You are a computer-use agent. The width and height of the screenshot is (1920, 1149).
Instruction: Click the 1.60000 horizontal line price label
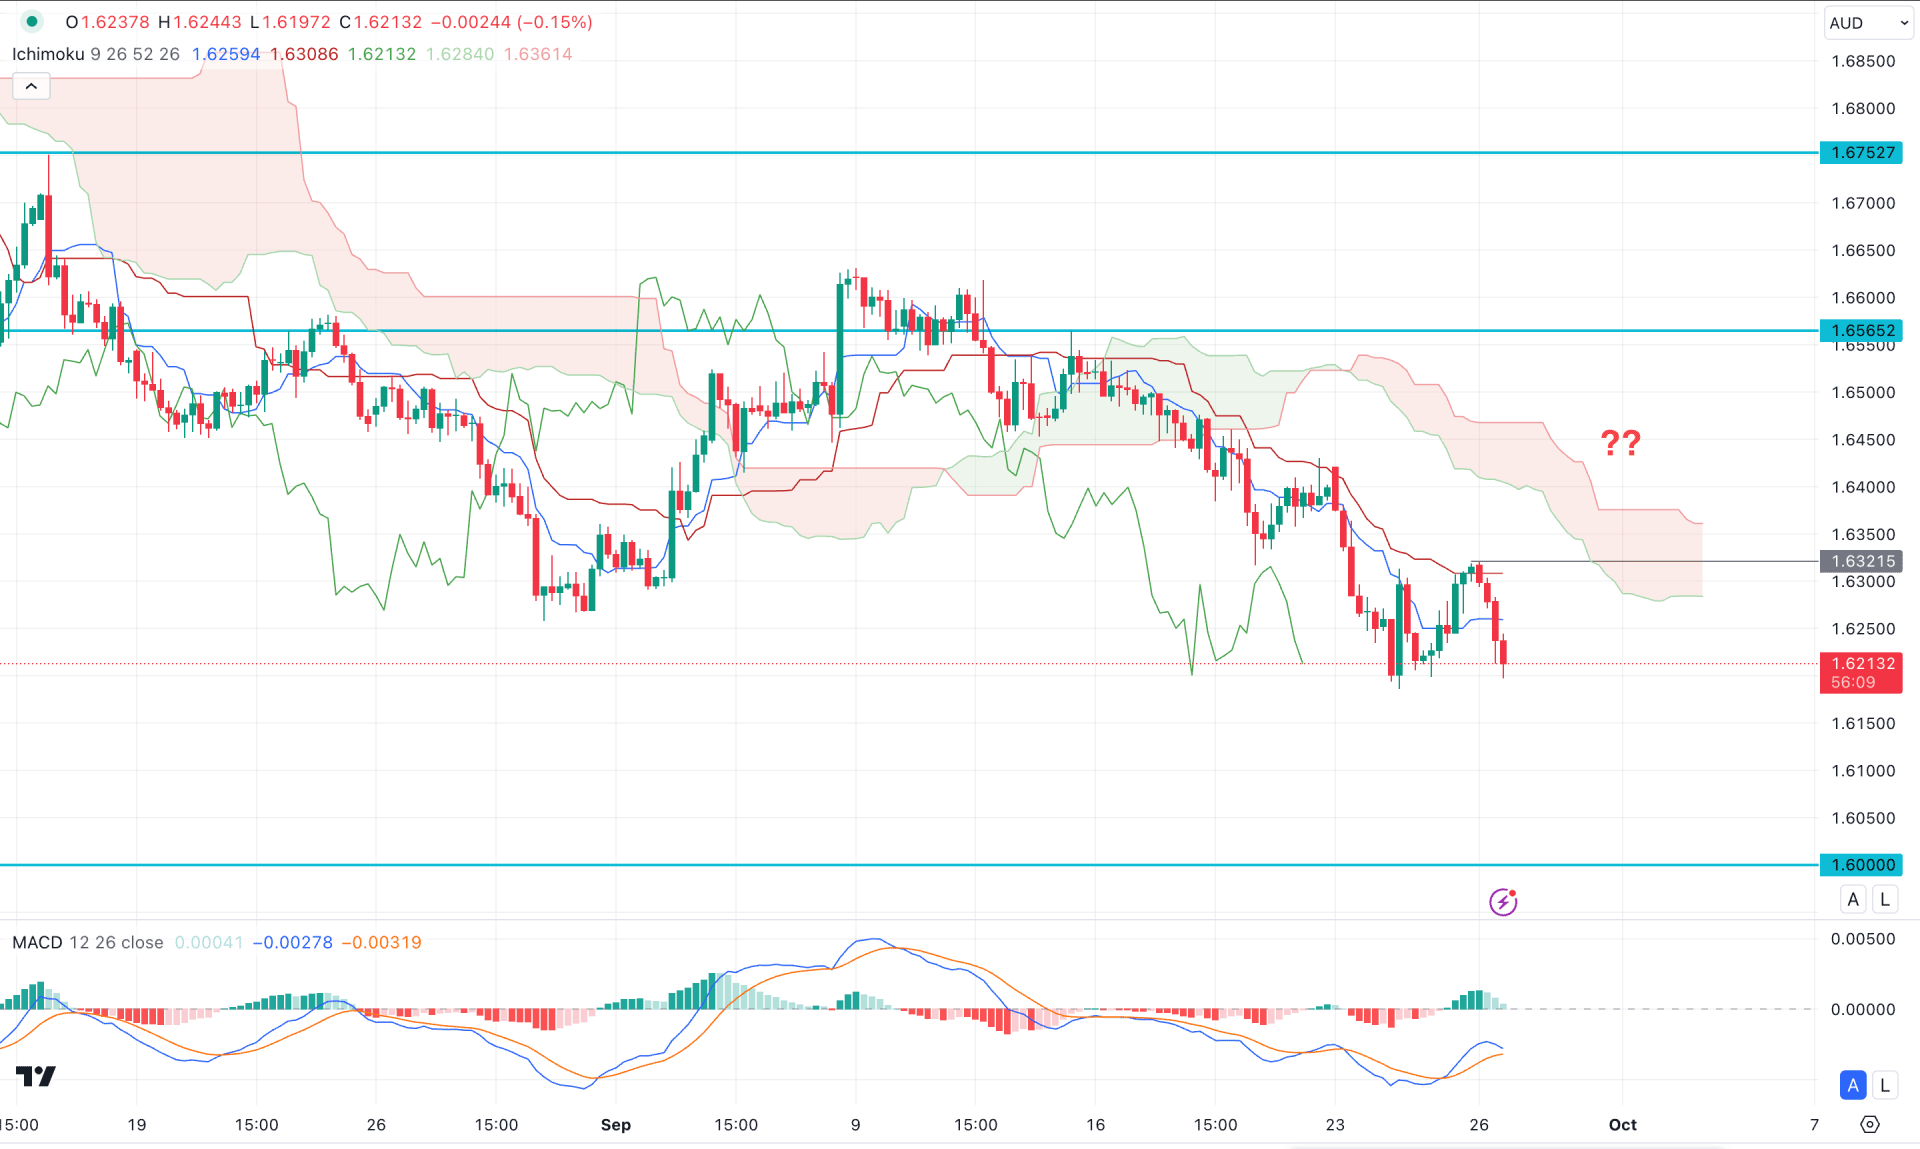pyautogui.click(x=1861, y=864)
